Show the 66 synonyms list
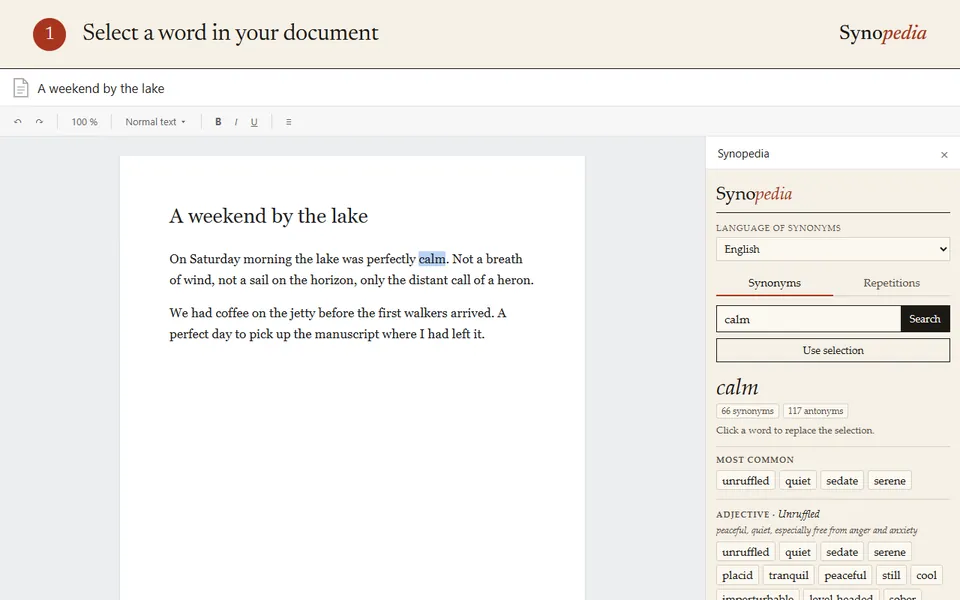 coord(747,411)
